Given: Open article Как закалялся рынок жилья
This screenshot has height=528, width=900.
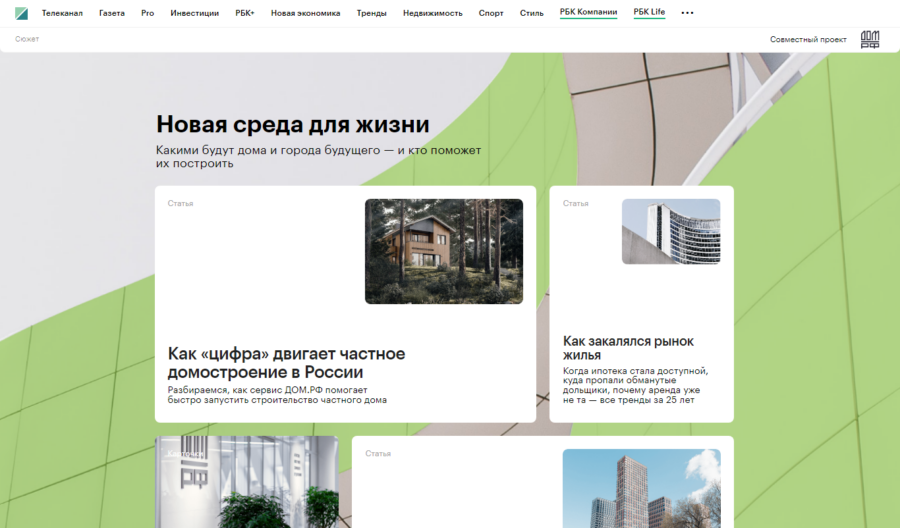Looking at the screenshot, I should [629, 348].
